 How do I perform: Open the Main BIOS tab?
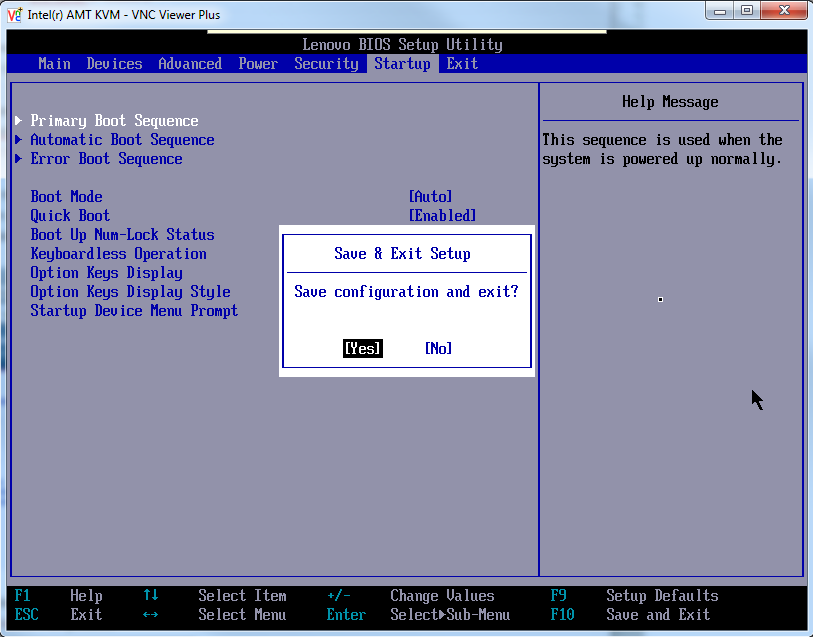[x=54, y=63]
